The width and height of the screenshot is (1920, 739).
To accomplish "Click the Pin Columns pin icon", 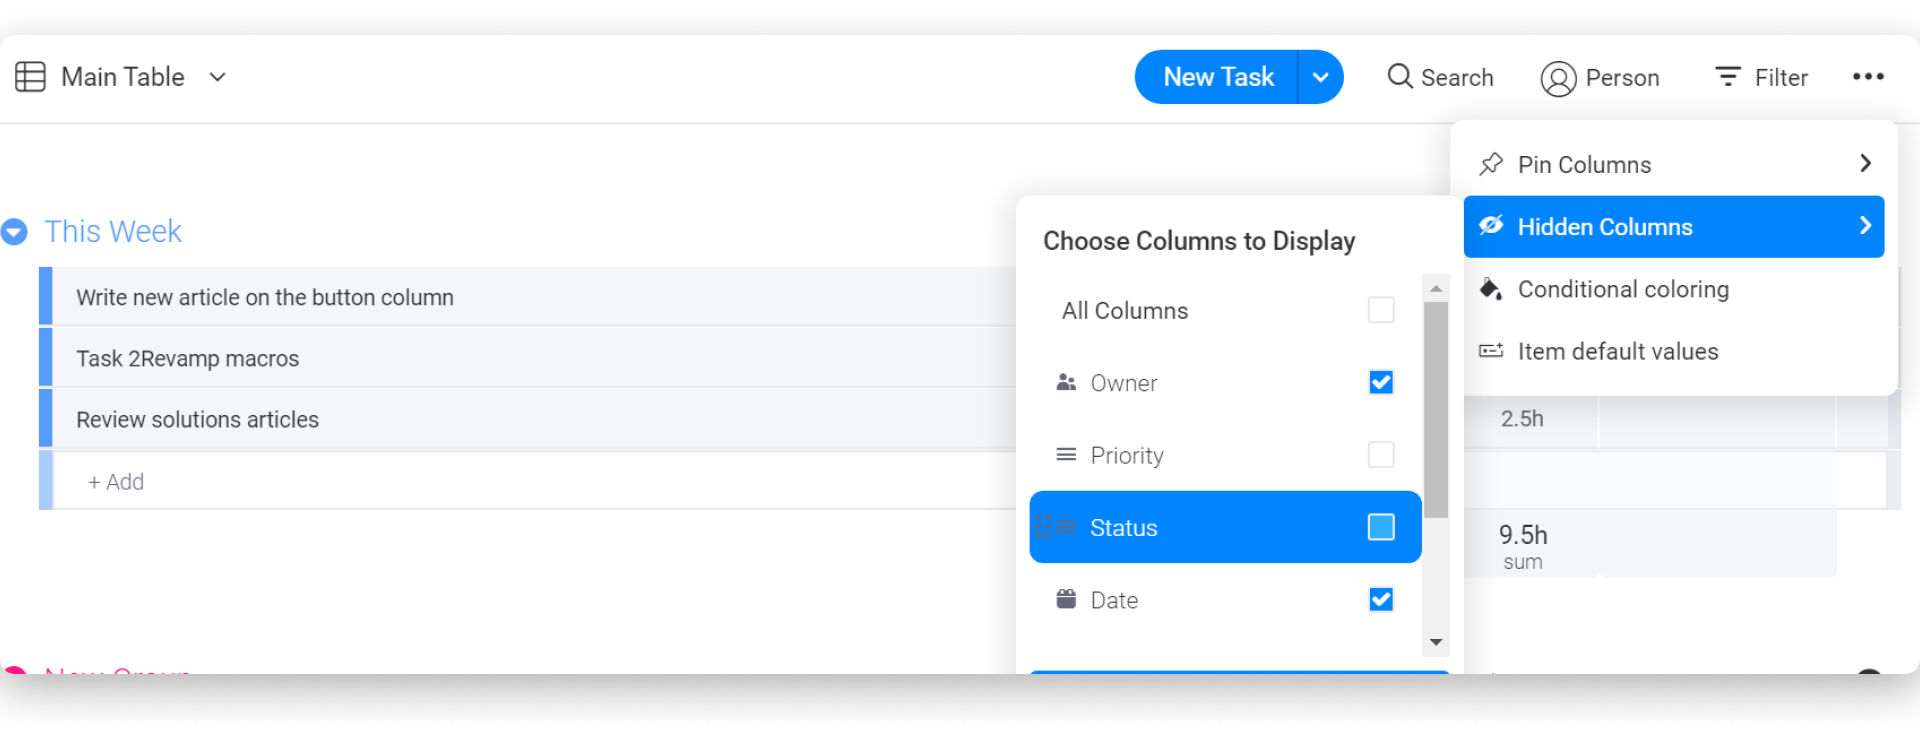I will pyautogui.click(x=1491, y=164).
